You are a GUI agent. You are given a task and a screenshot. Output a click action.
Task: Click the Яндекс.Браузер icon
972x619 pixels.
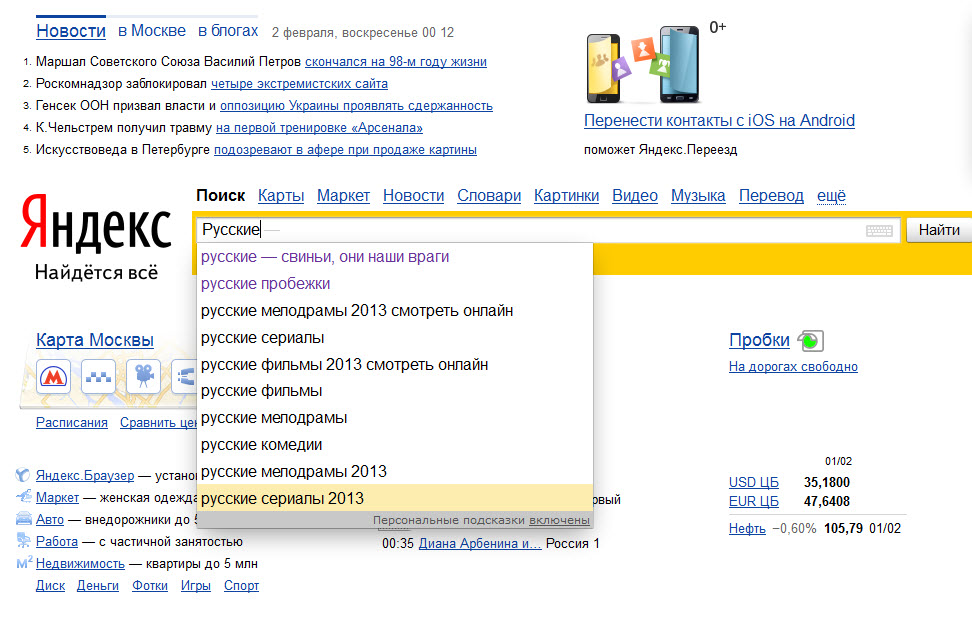(23, 475)
